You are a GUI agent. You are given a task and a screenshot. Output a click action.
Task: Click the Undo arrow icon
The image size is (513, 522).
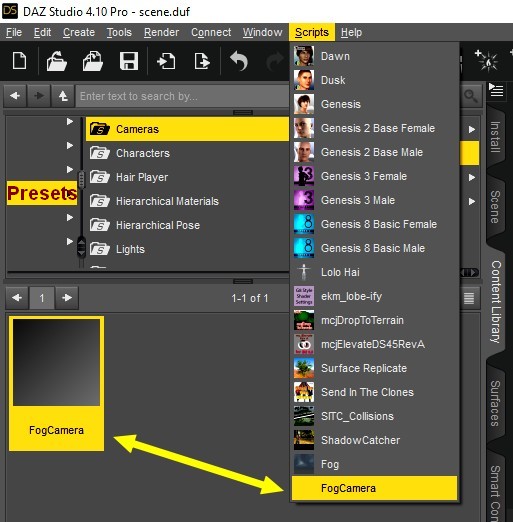tap(239, 61)
